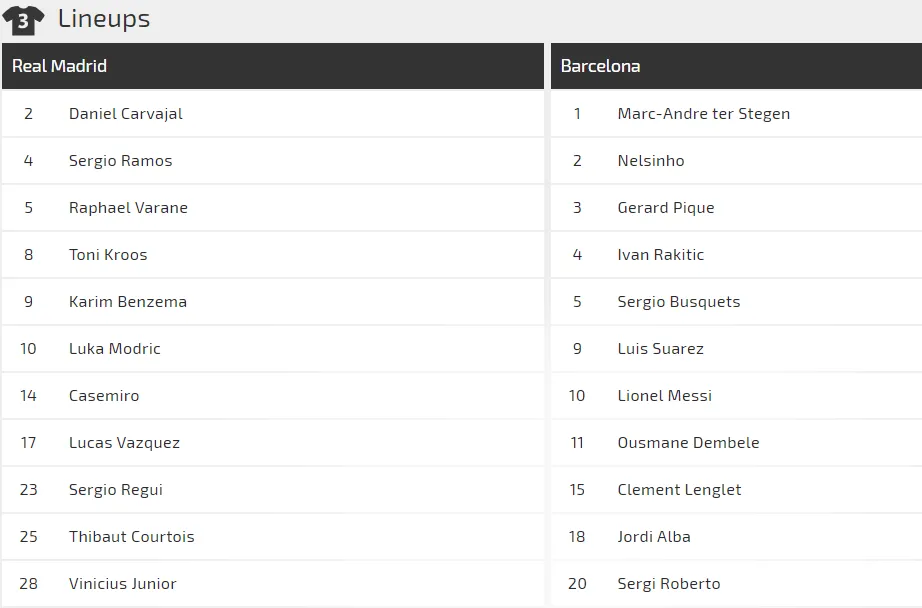Click the jersey icon beside Lineups
The width and height of the screenshot is (922, 608).
pos(23,19)
